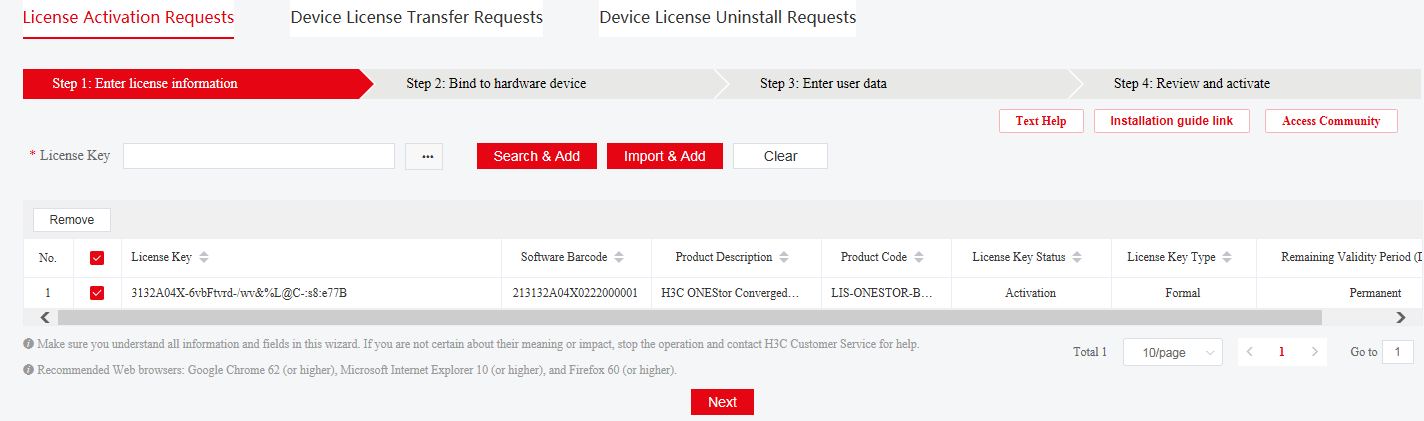
Task: Go to previous page arrow in pagination
Action: click(1251, 352)
